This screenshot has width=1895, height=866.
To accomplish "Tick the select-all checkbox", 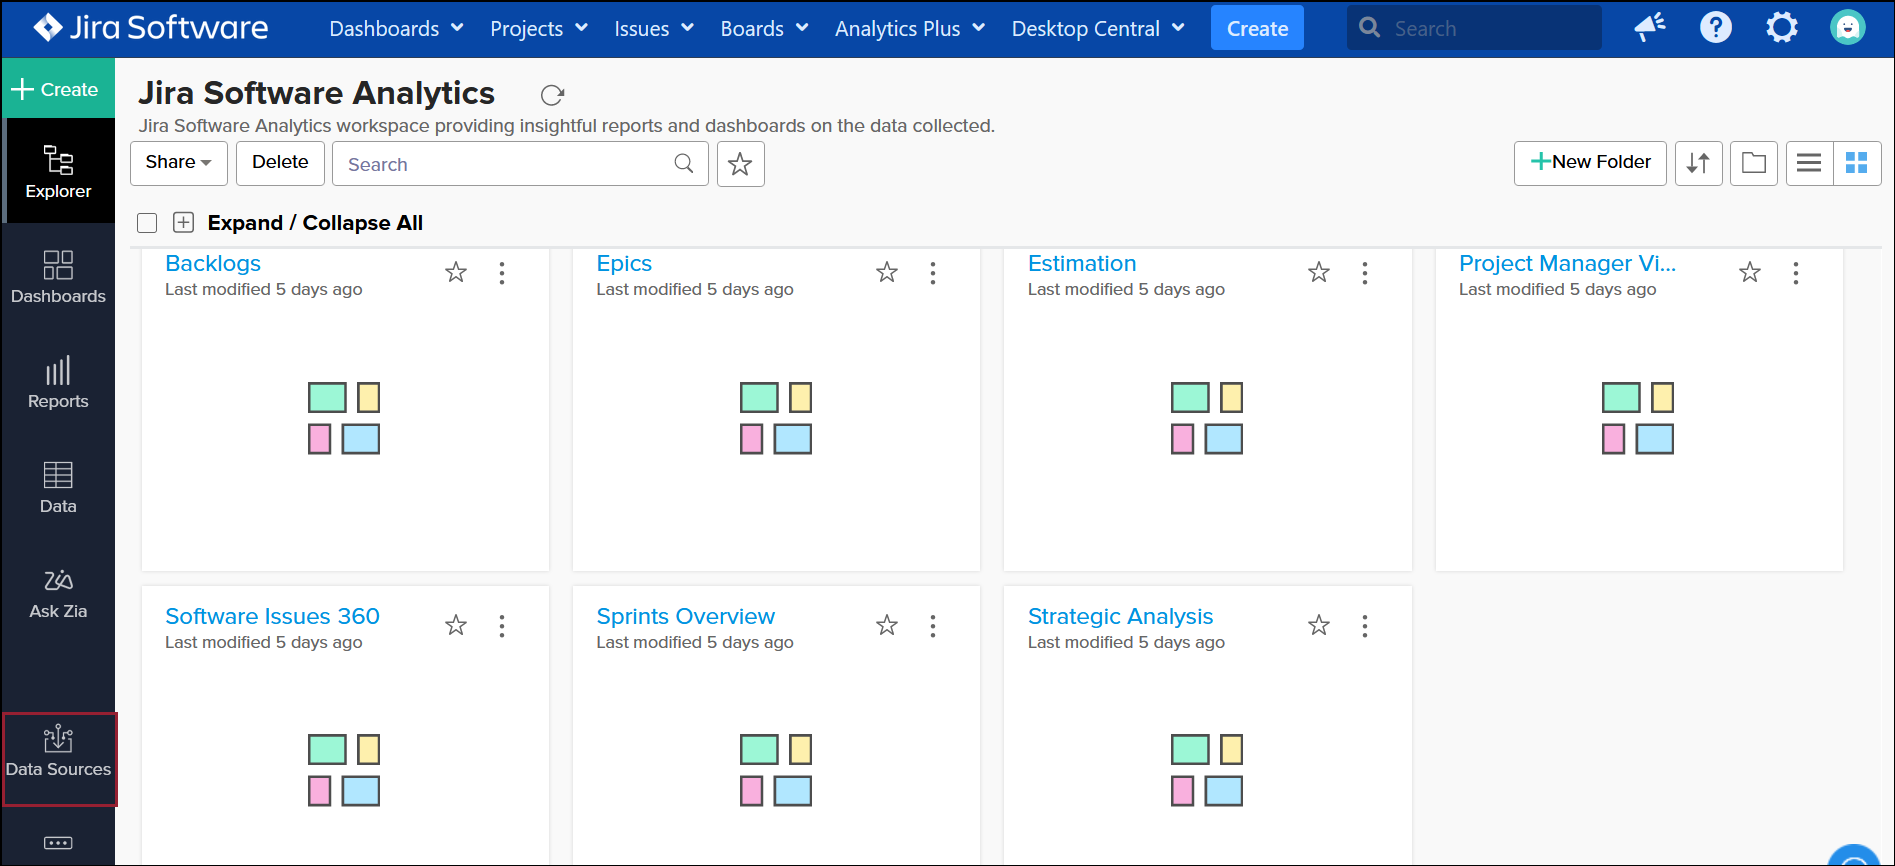I will 147,223.
